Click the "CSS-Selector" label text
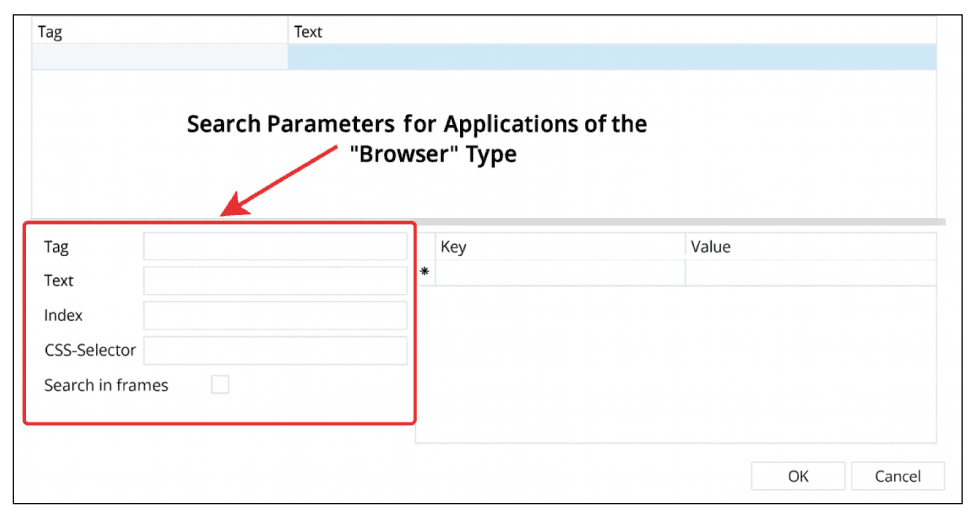 click(90, 351)
